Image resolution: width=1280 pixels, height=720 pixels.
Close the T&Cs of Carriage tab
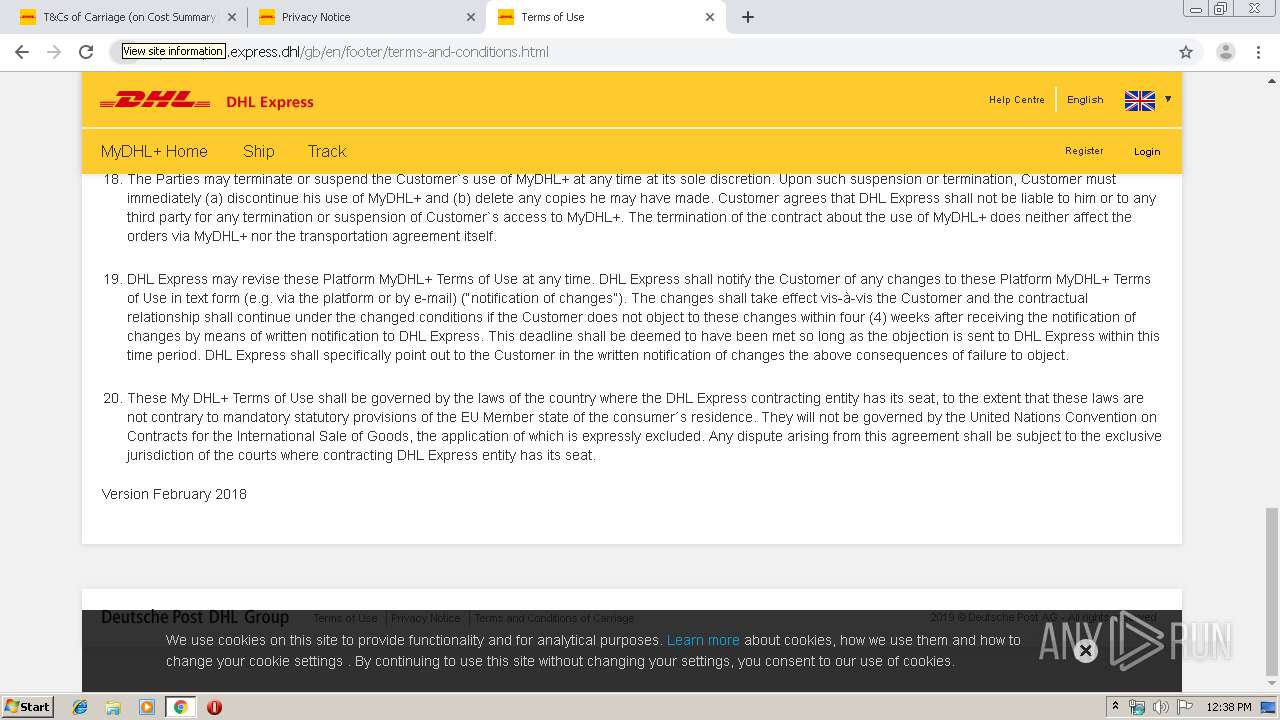(232, 17)
